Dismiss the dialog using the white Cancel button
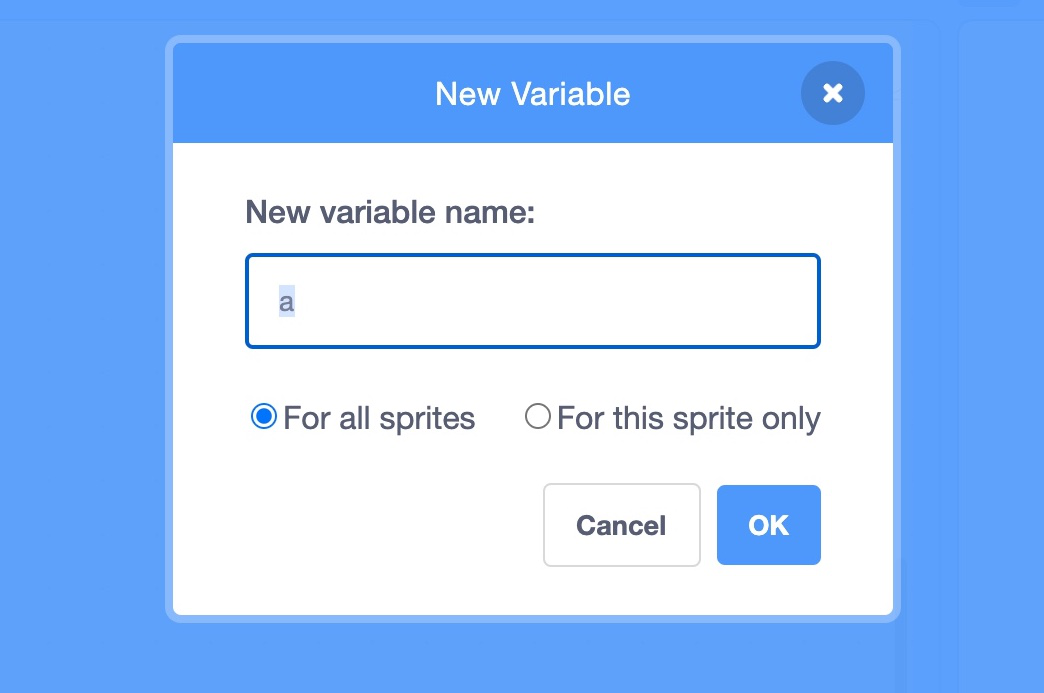This screenshot has height=693, width=1044. pos(621,525)
